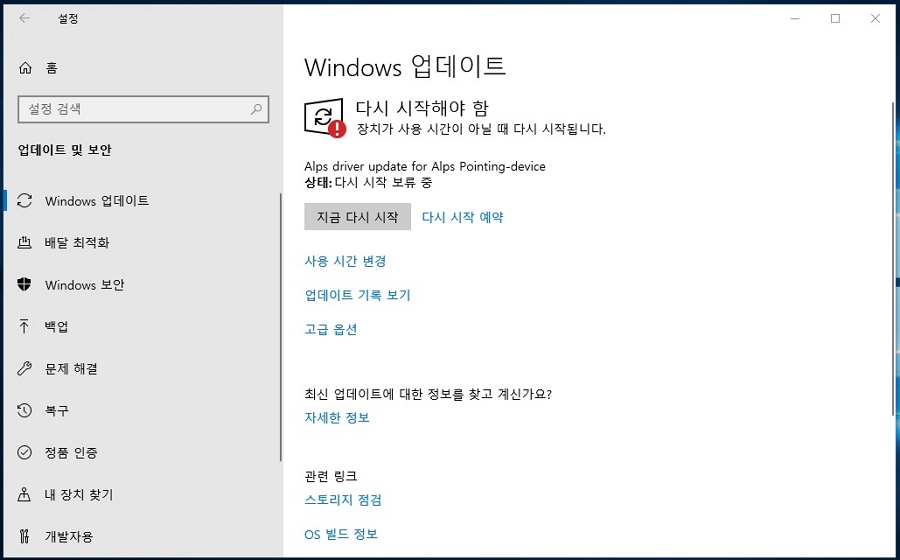Open 고급 옵션 link

coord(331,329)
